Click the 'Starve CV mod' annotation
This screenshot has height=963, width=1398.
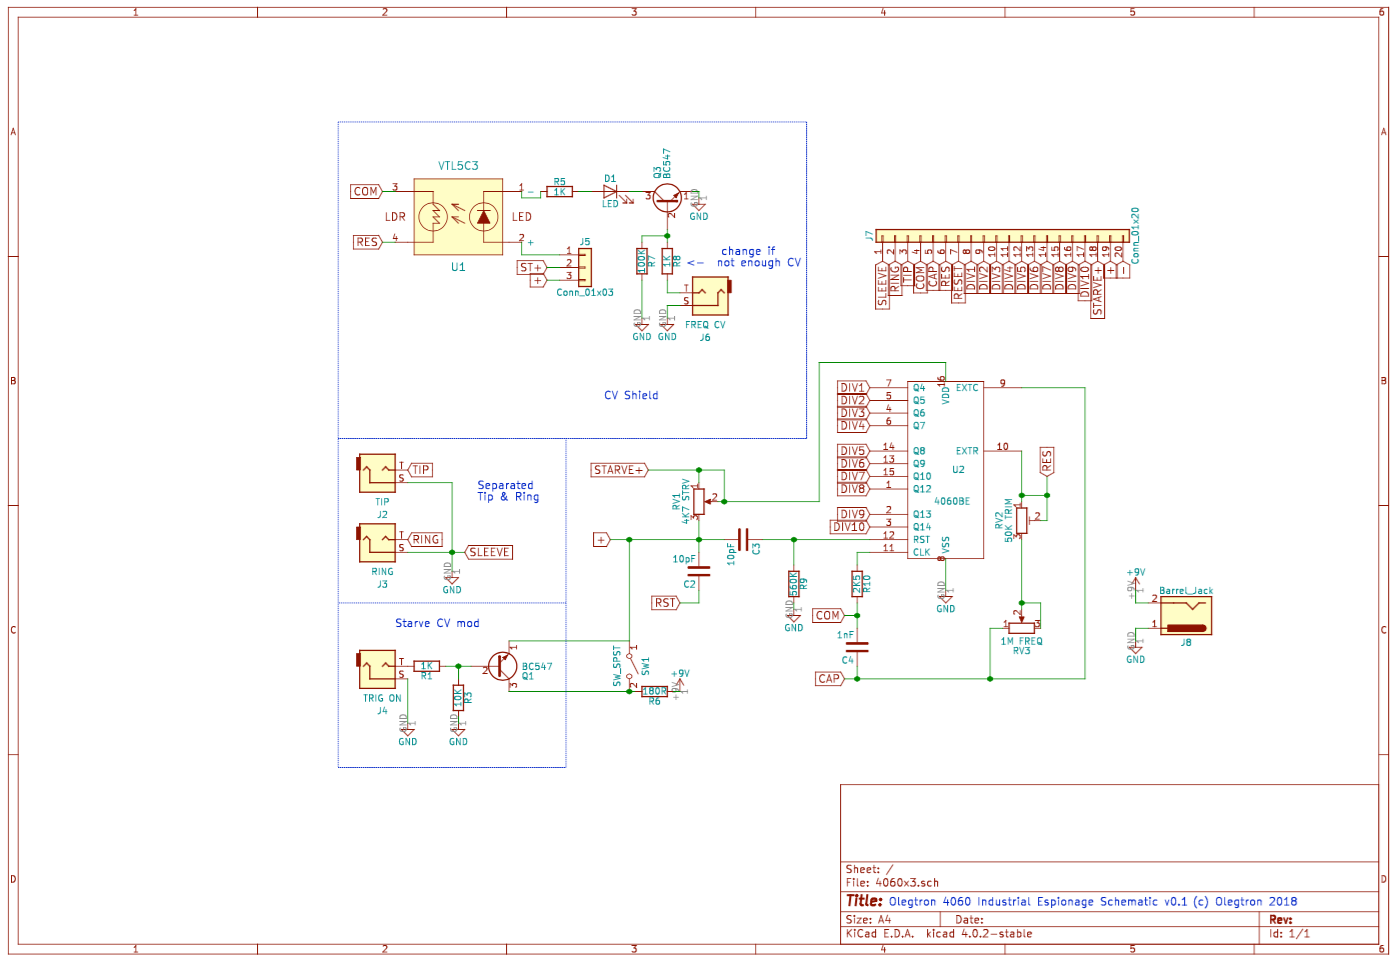click(x=437, y=623)
